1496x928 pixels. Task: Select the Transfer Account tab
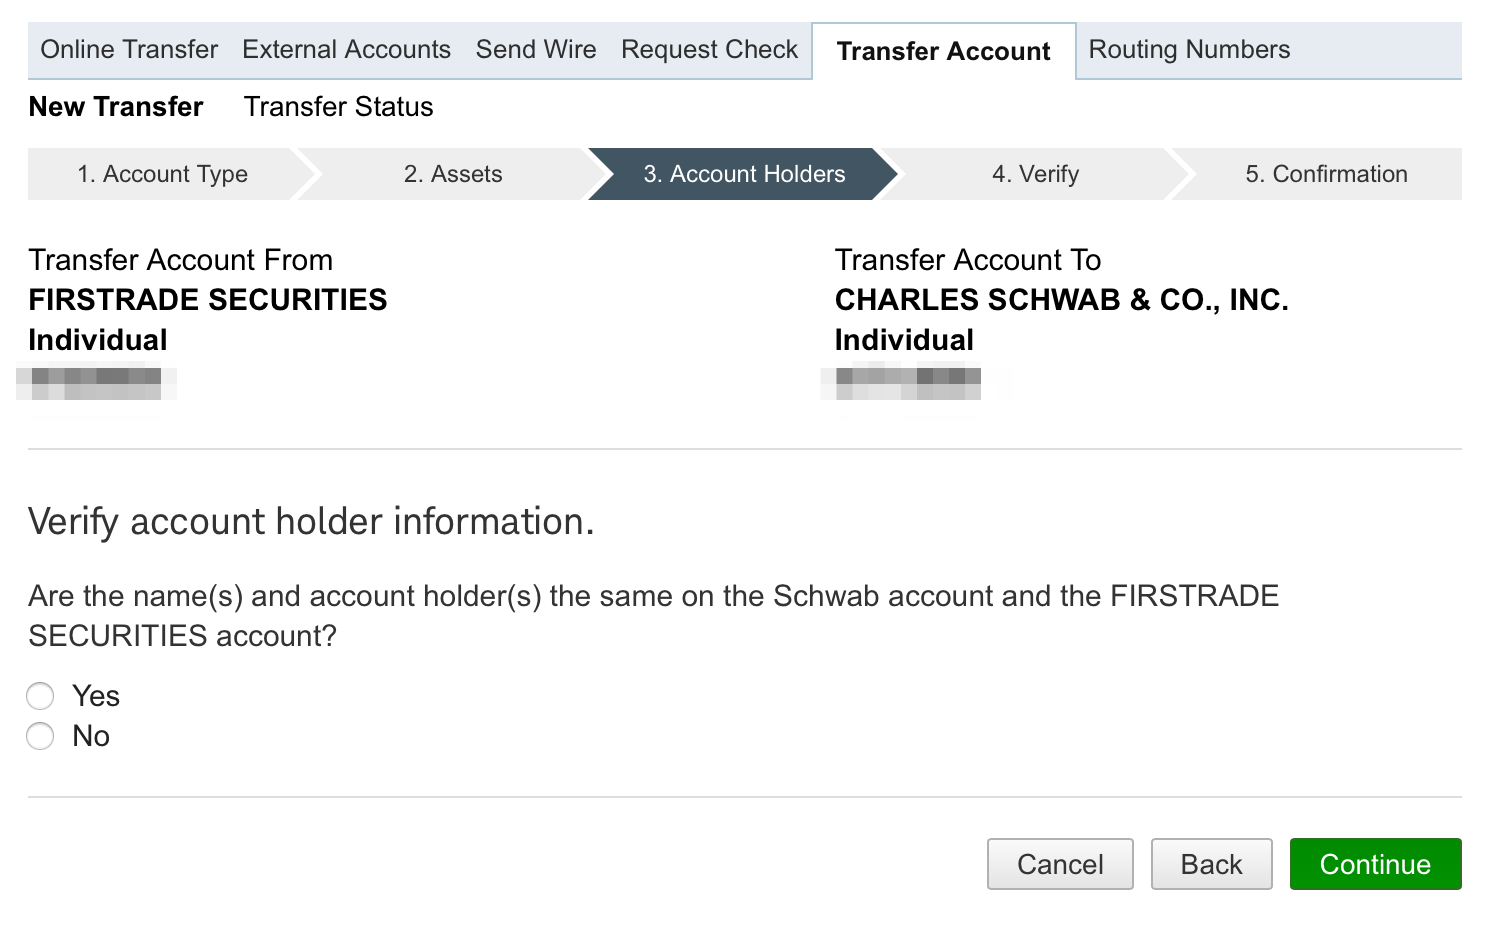tap(943, 51)
